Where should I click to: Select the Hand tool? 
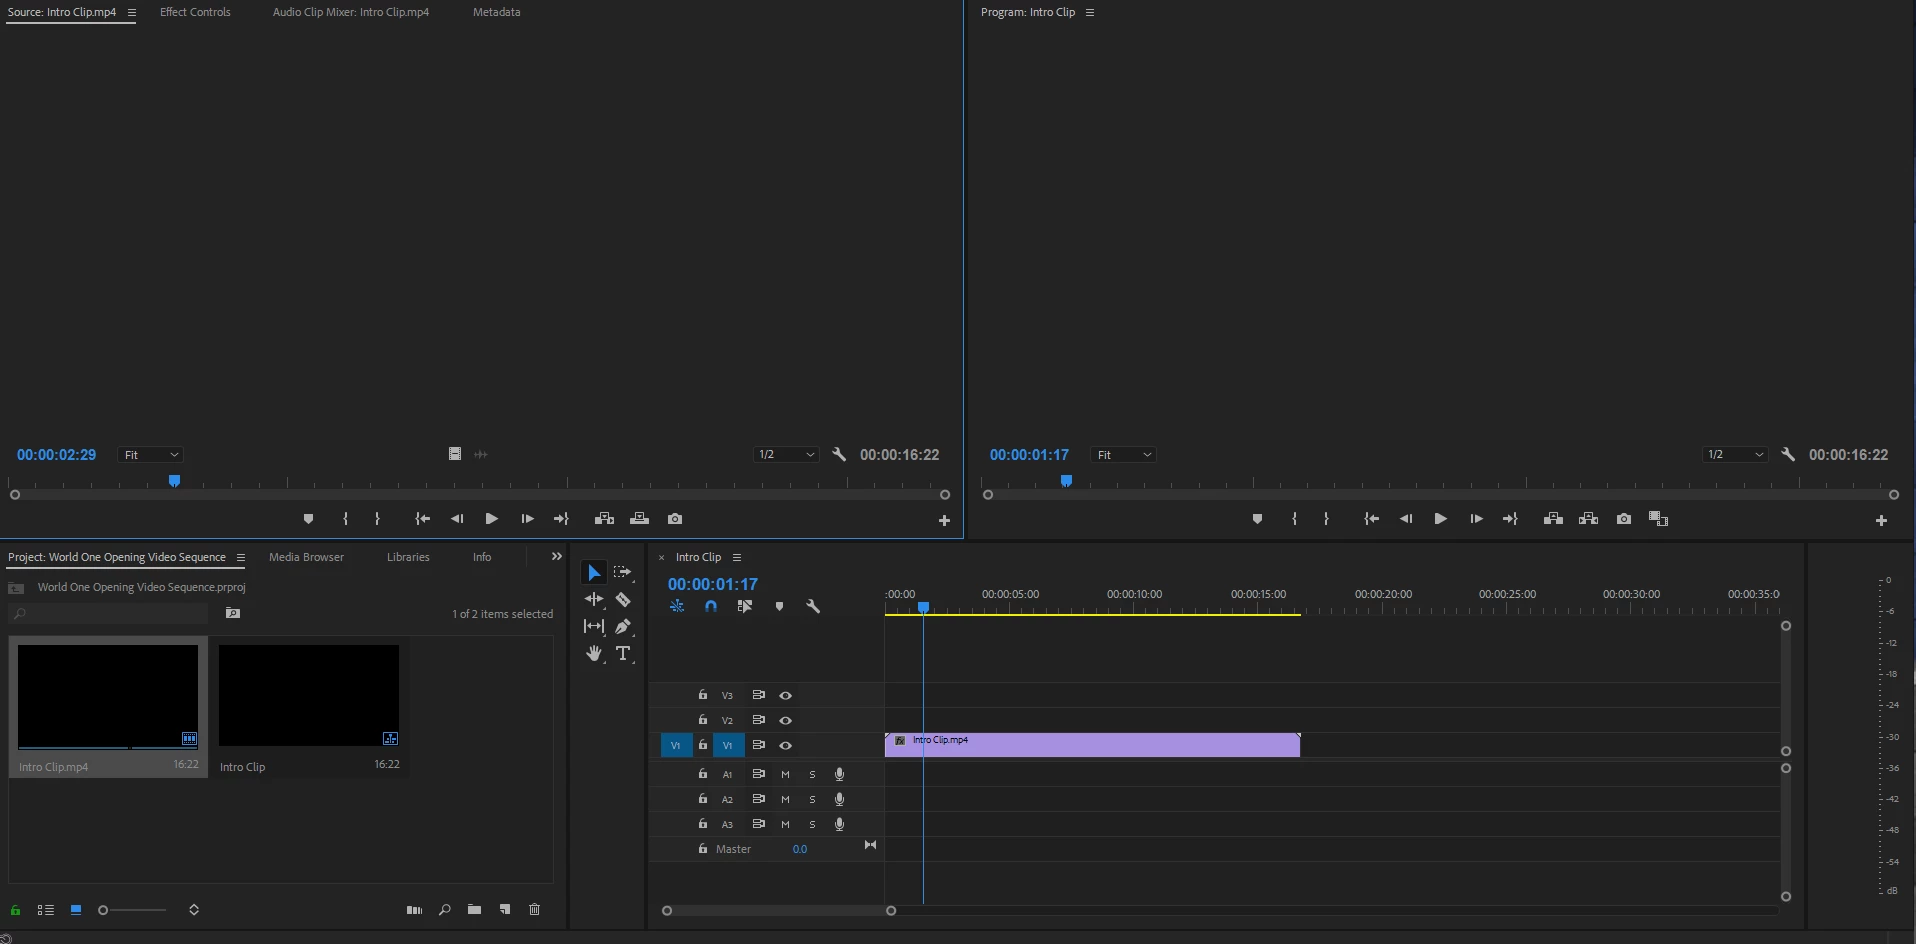click(x=594, y=653)
